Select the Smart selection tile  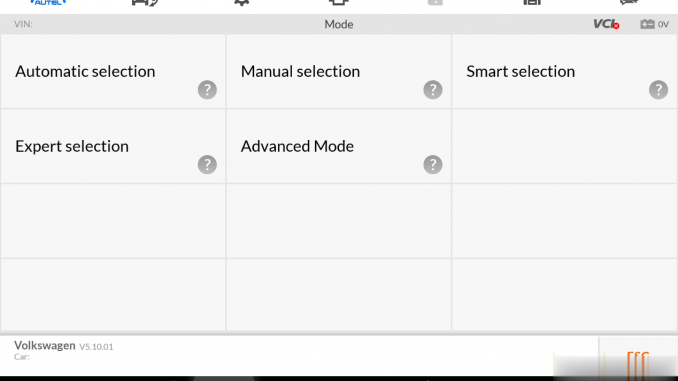coord(564,72)
